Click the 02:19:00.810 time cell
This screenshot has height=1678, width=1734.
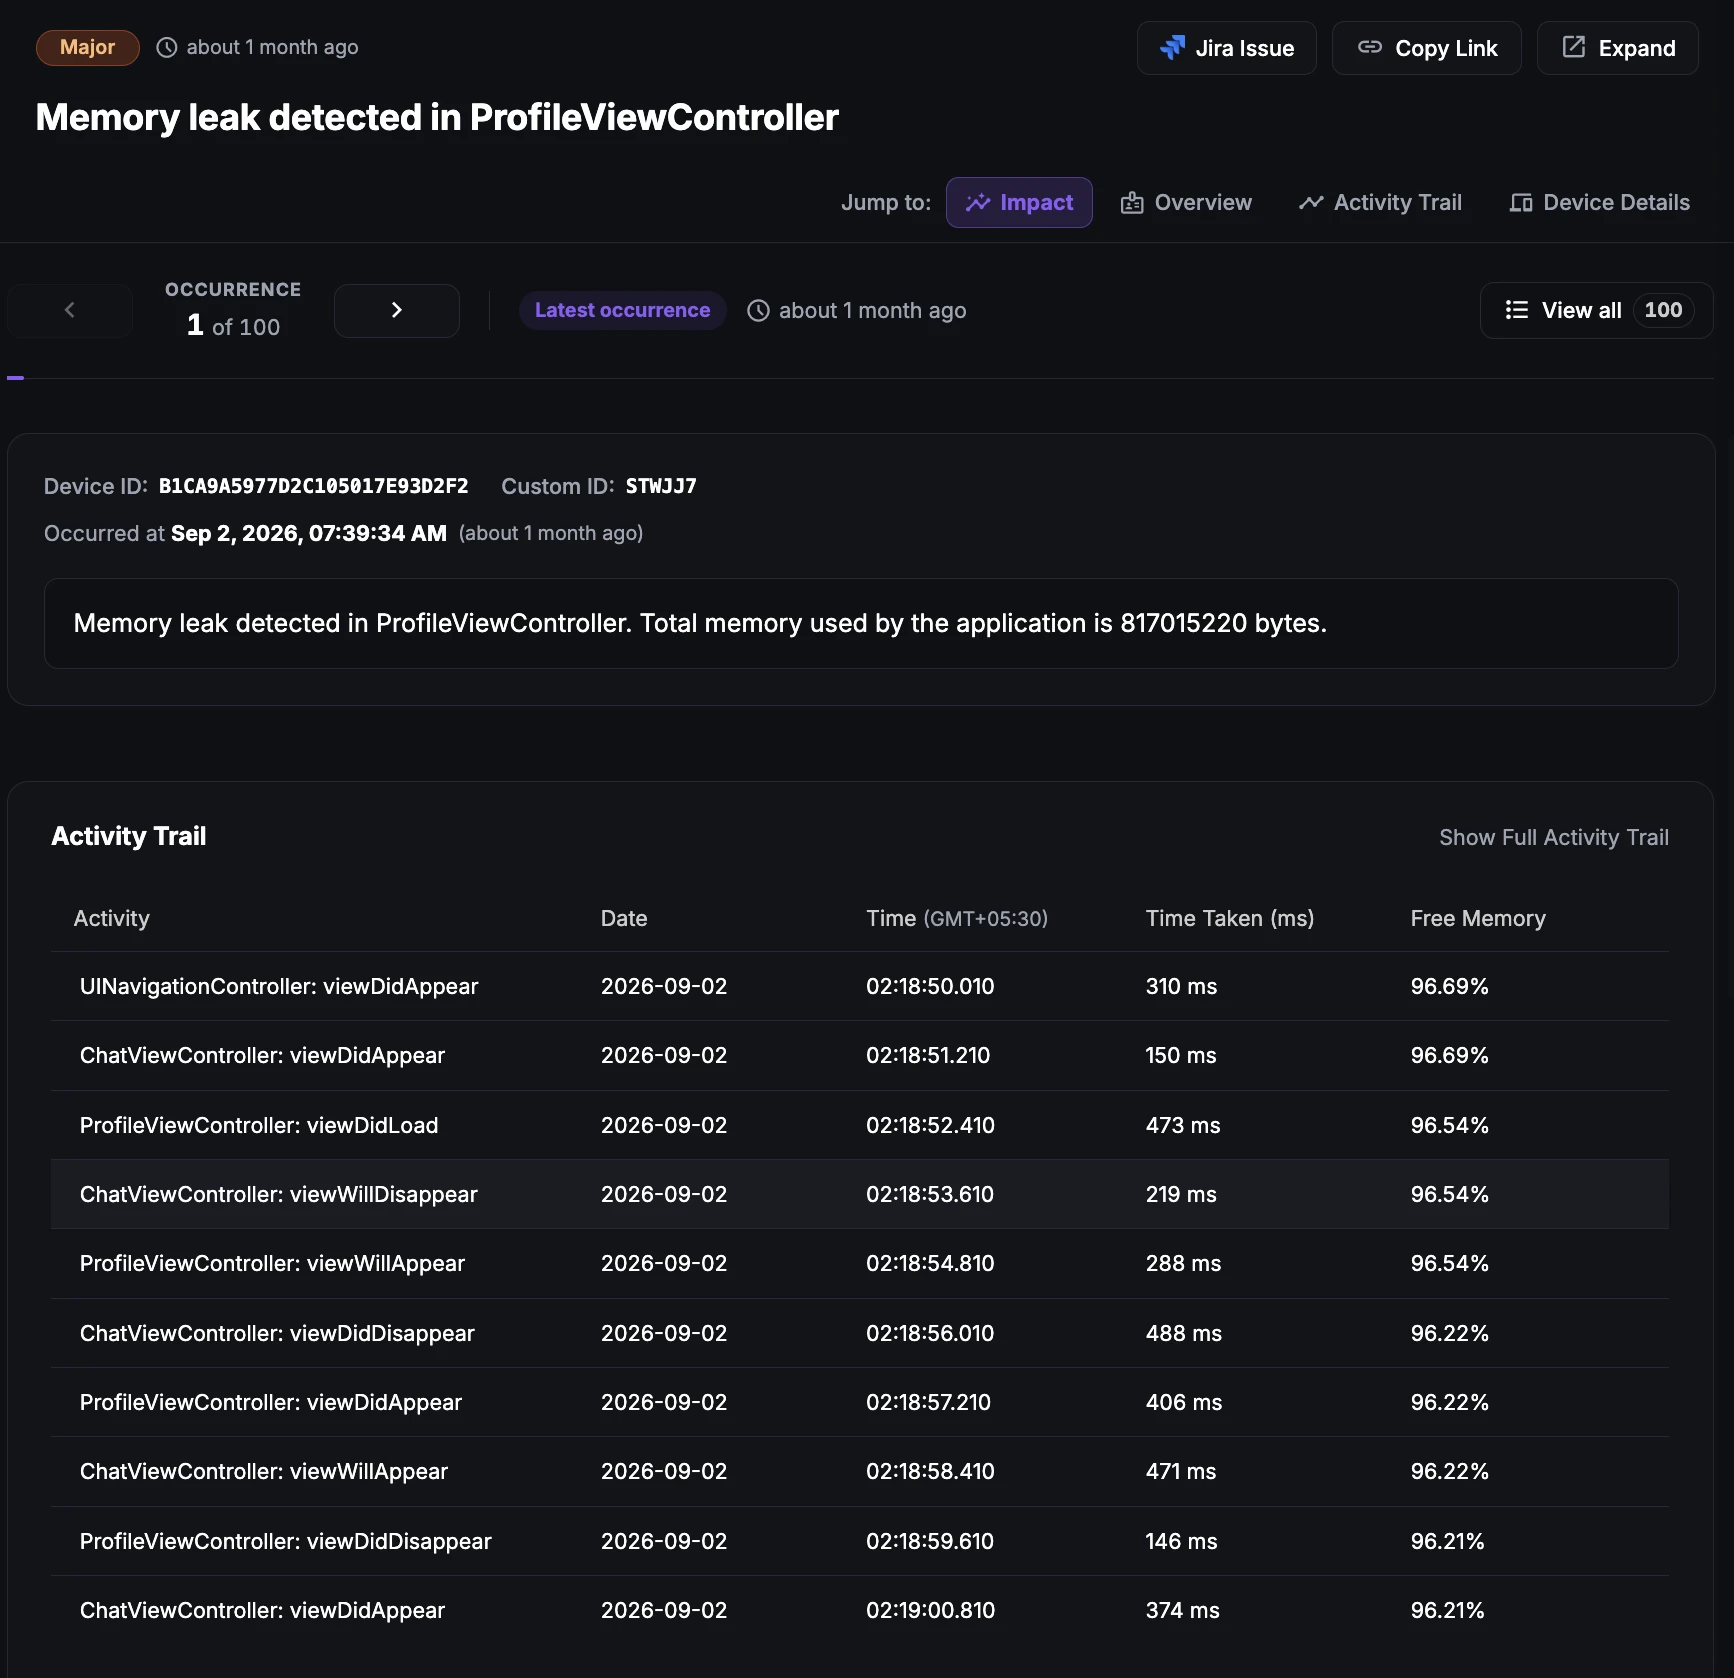pyautogui.click(x=930, y=1610)
